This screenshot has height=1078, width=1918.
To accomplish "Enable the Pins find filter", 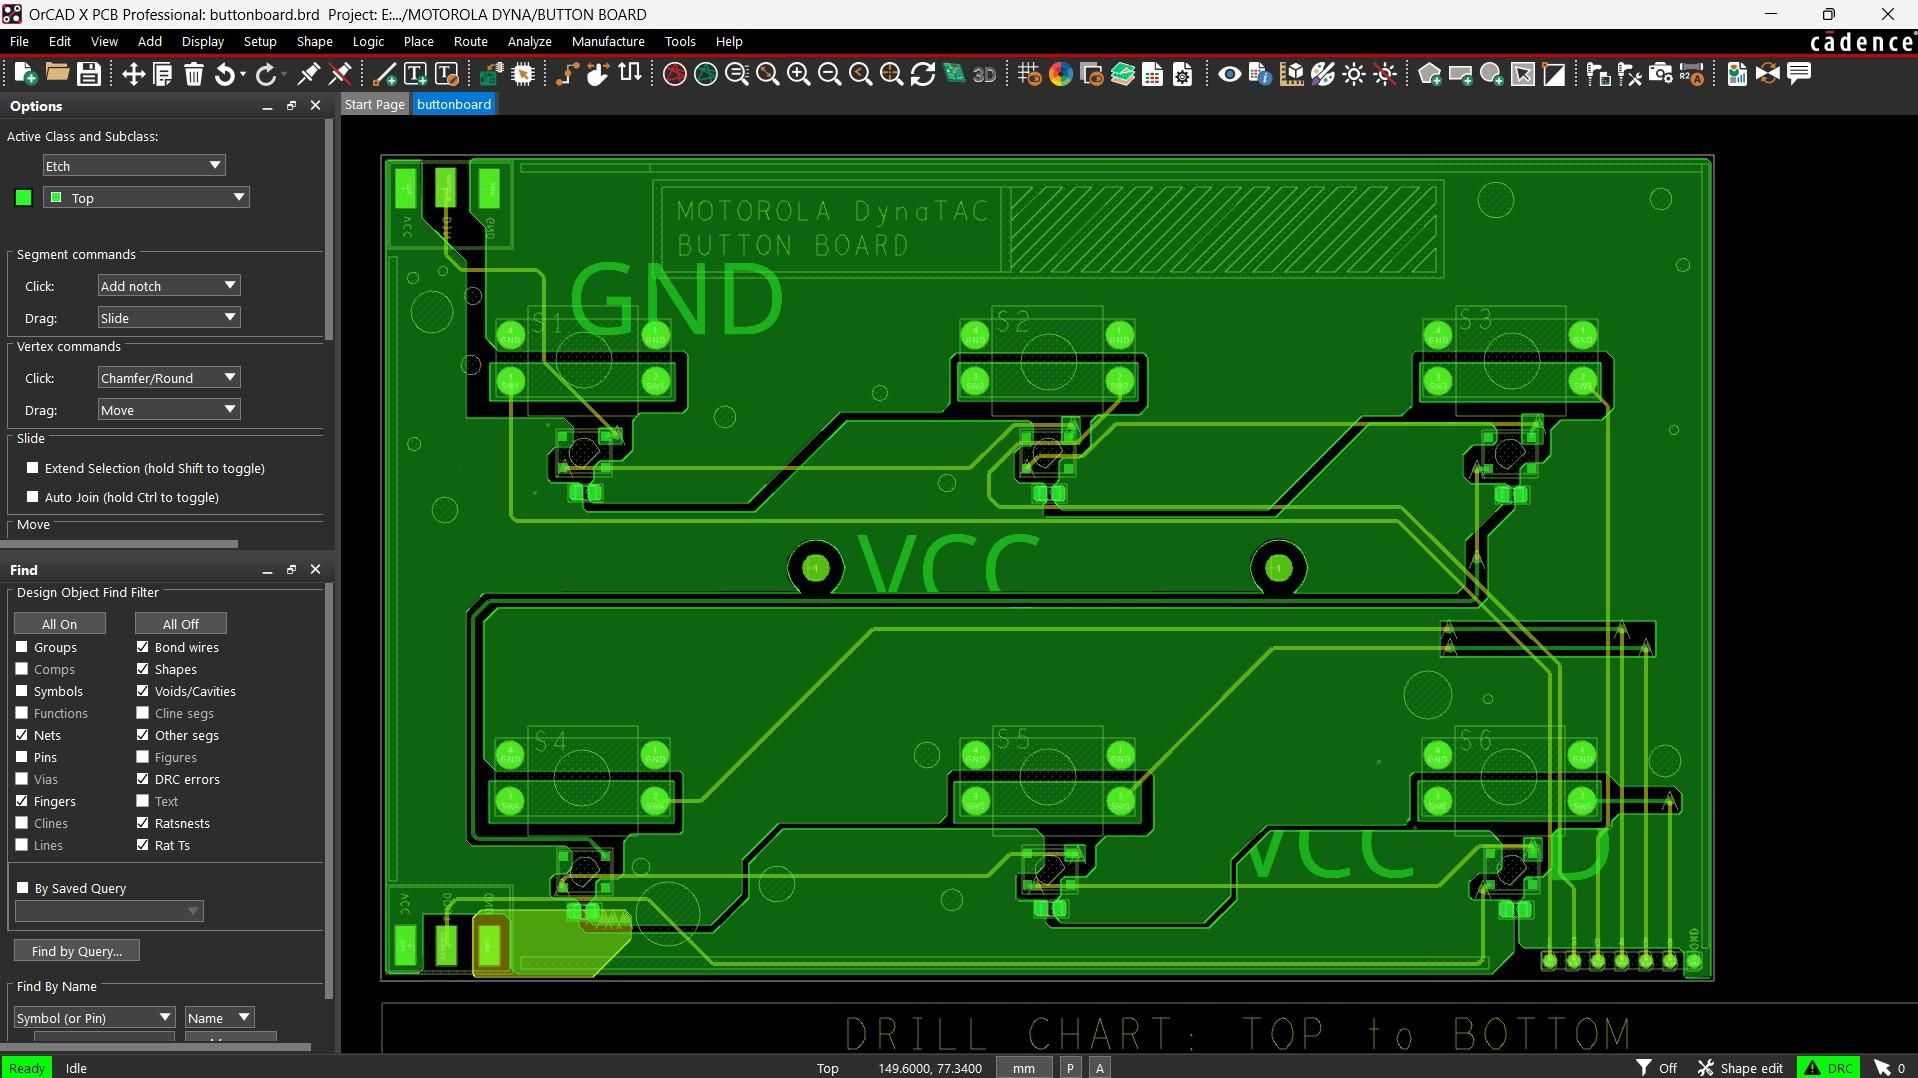I will (22, 757).
